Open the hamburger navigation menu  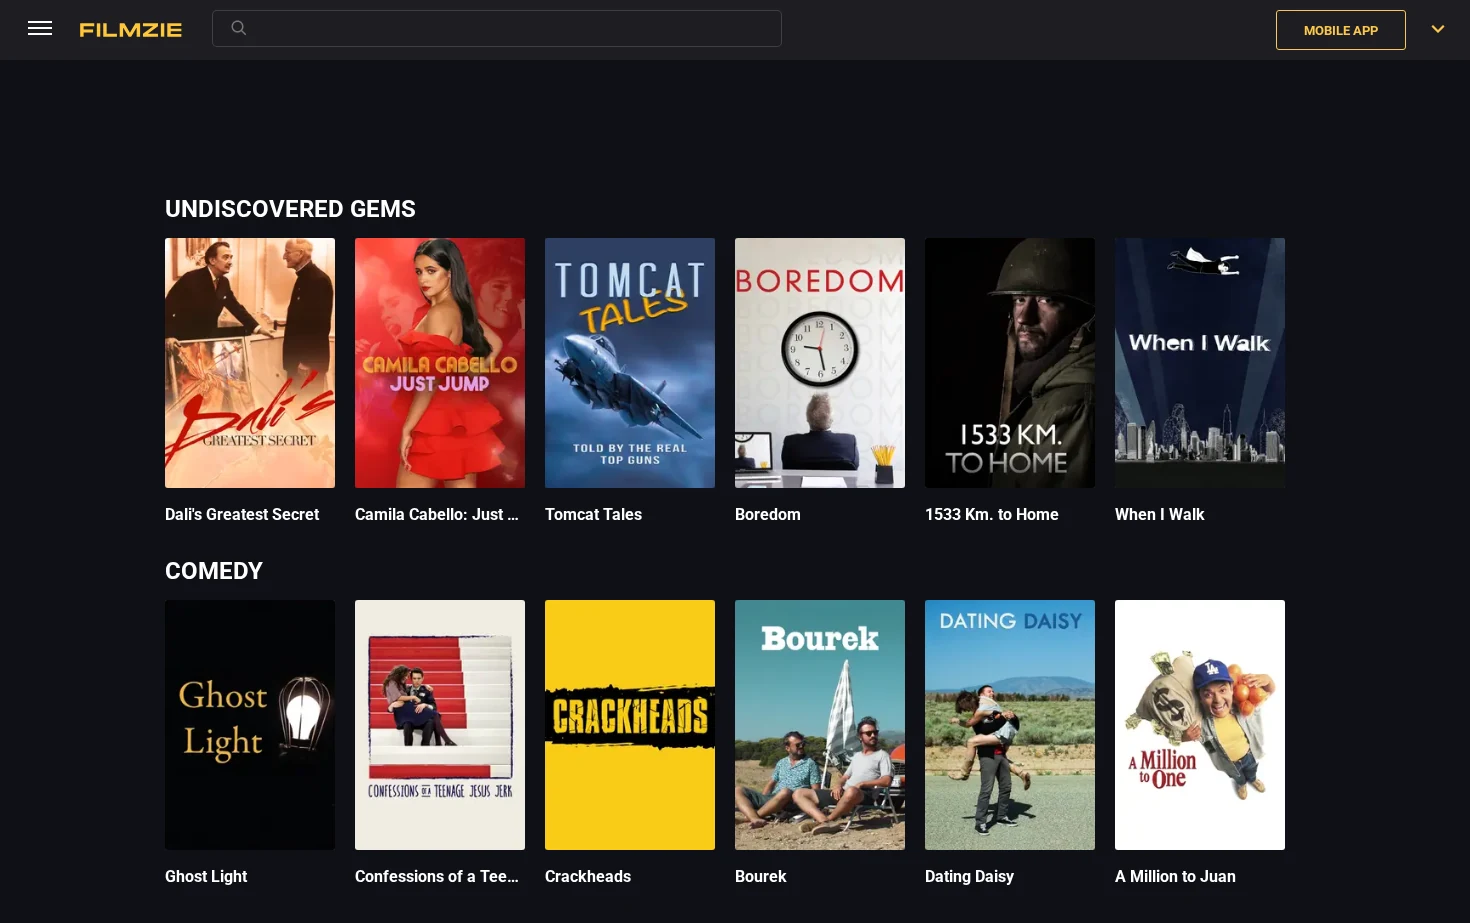[40, 29]
